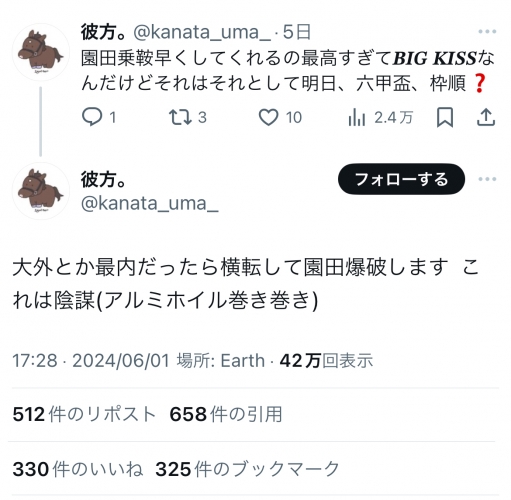Open the second tweet's horse avatar
511x500 pixels.
pos(41,191)
